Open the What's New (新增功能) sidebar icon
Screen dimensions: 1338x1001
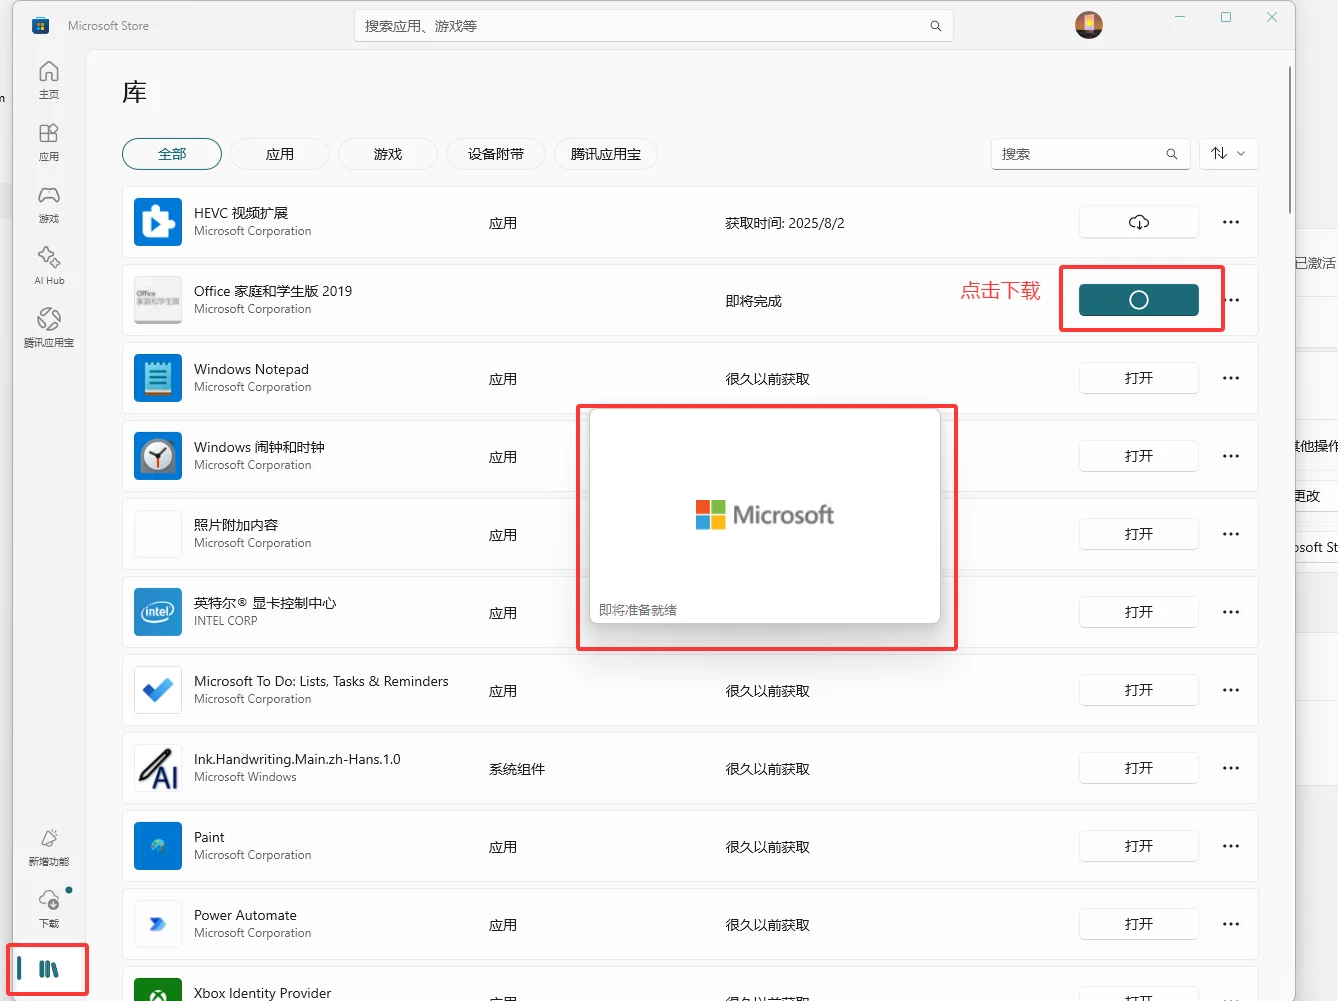click(x=49, y=847)
